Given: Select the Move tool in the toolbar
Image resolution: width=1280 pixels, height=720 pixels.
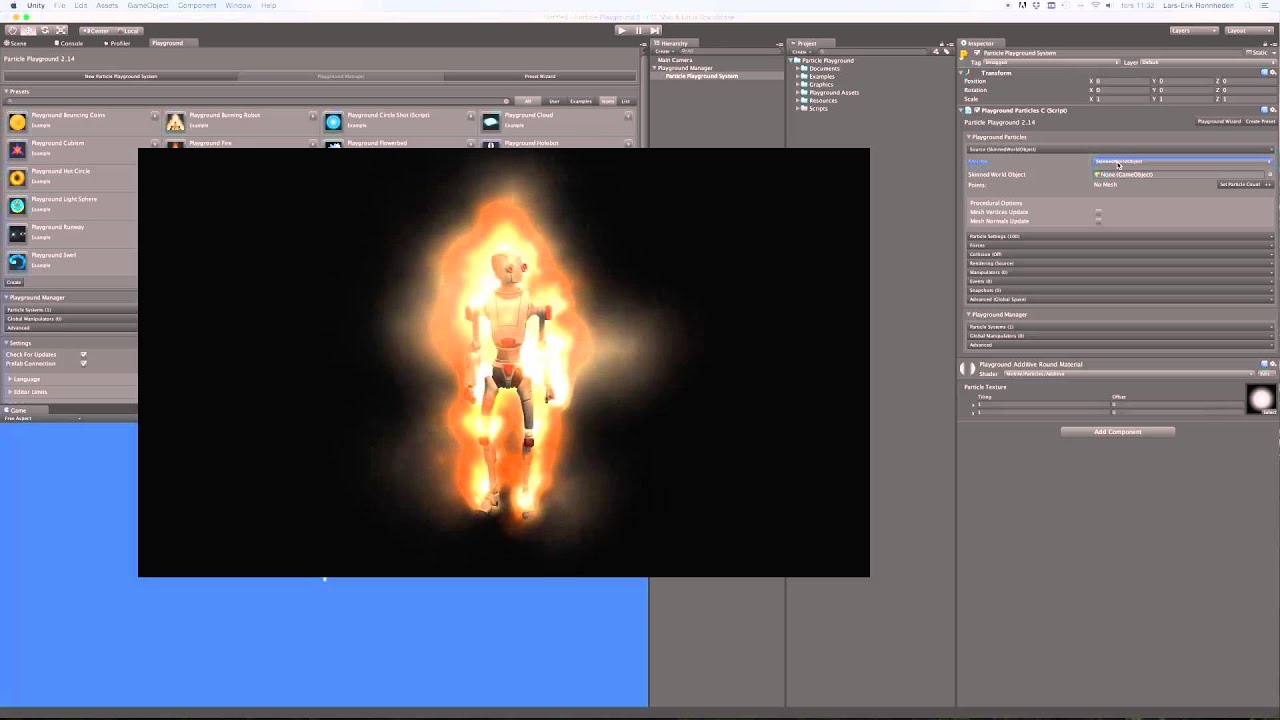Looking at the screenshot, I should 29,30.
